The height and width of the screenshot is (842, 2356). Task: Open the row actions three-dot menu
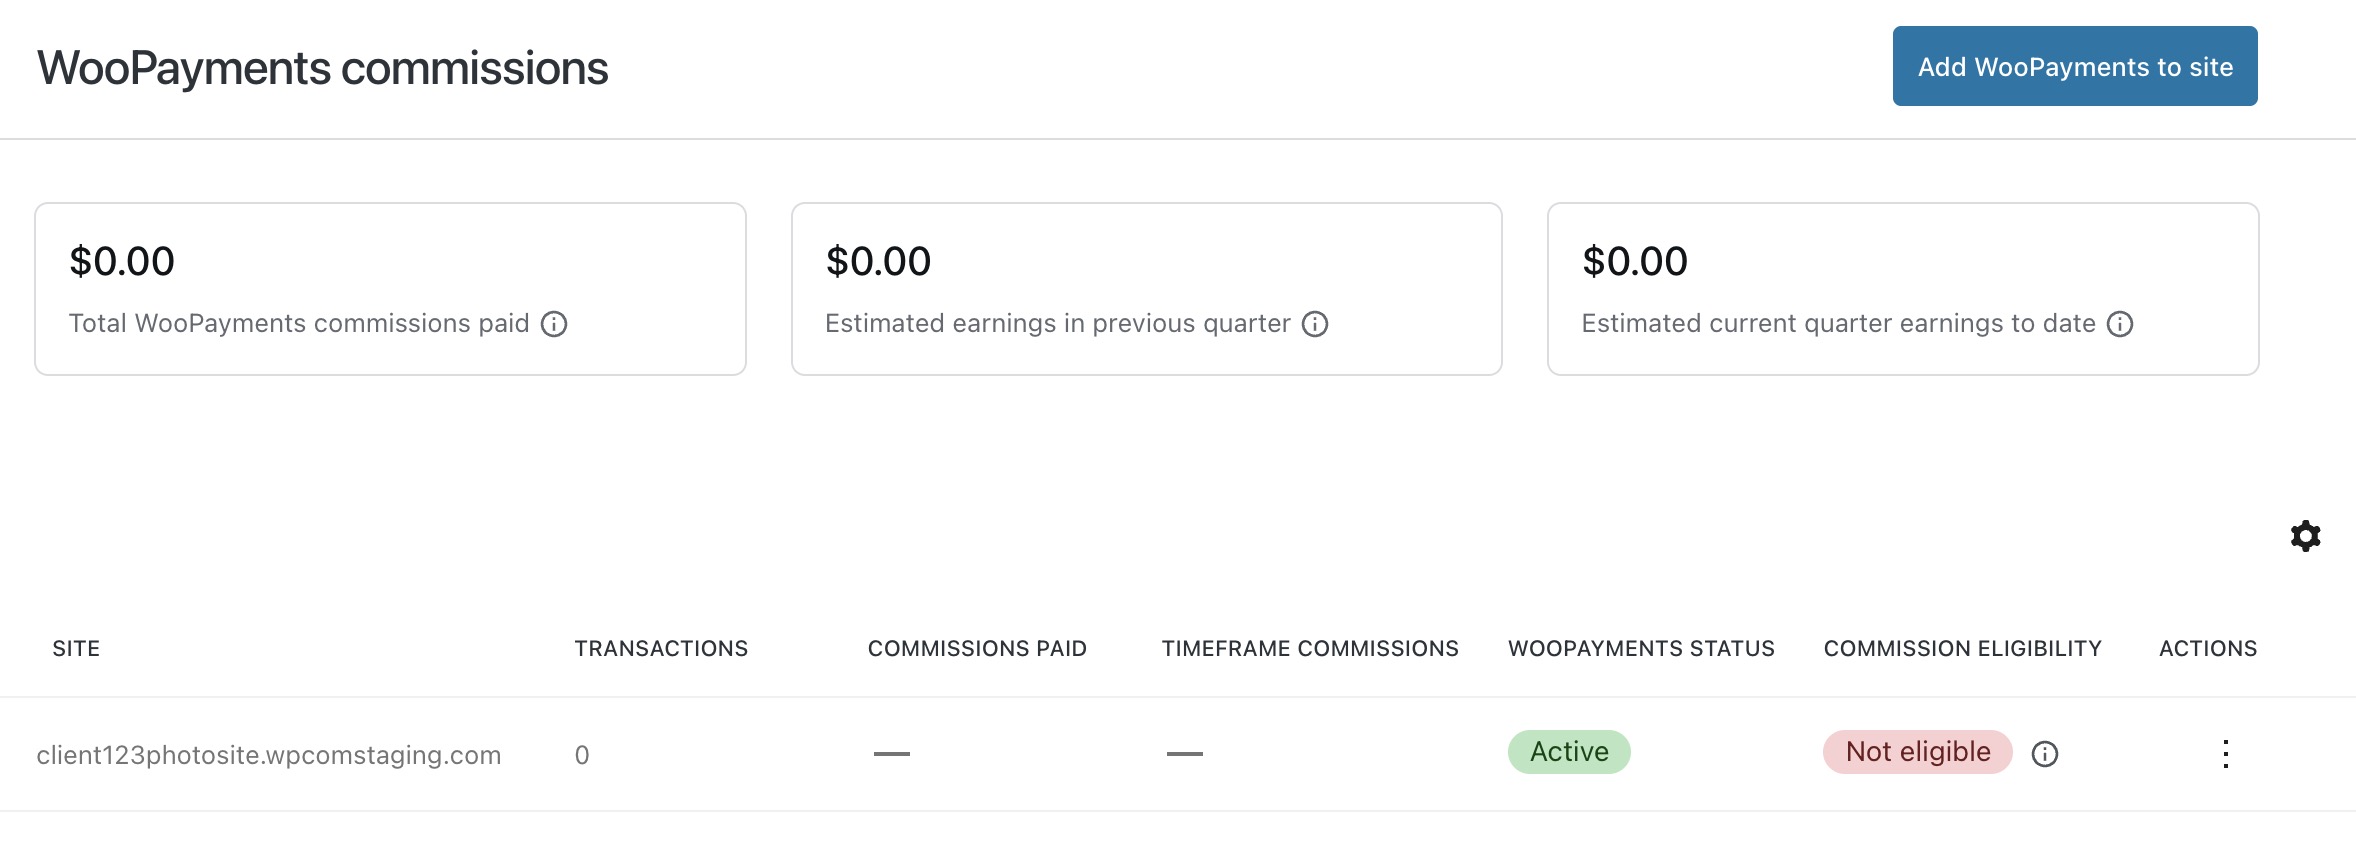tap(2226, 754)
